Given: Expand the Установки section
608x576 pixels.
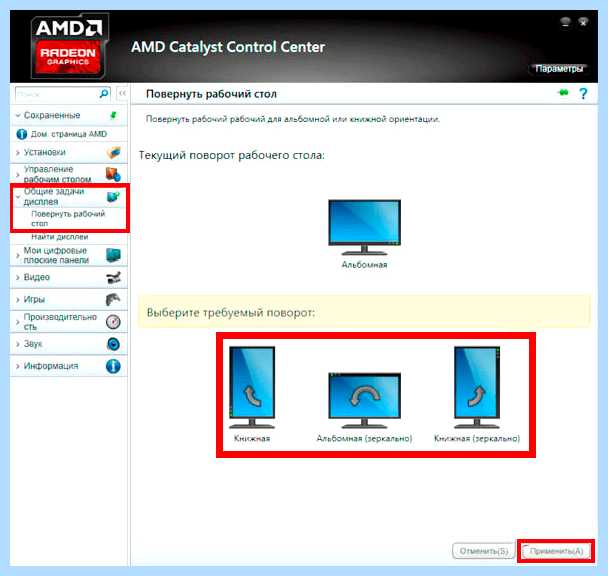Looking at the screenshot, I should coord(17,153).
